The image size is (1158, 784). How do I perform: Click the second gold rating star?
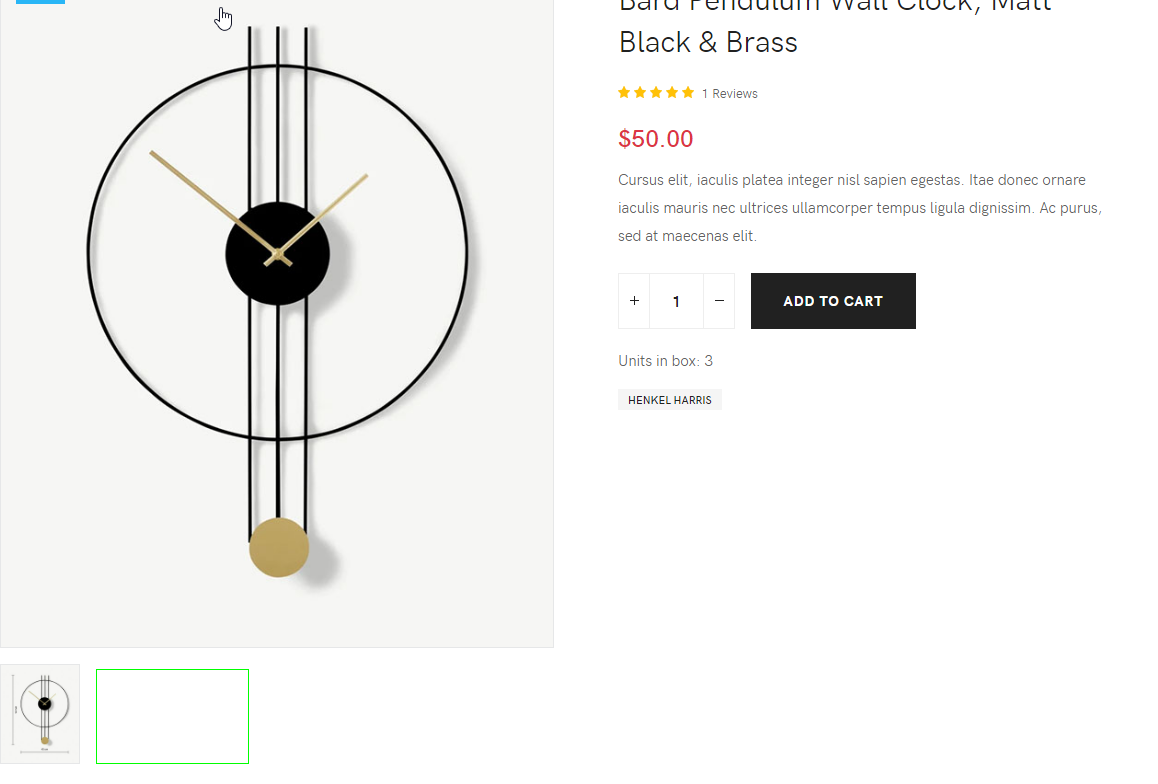(640, 93)
